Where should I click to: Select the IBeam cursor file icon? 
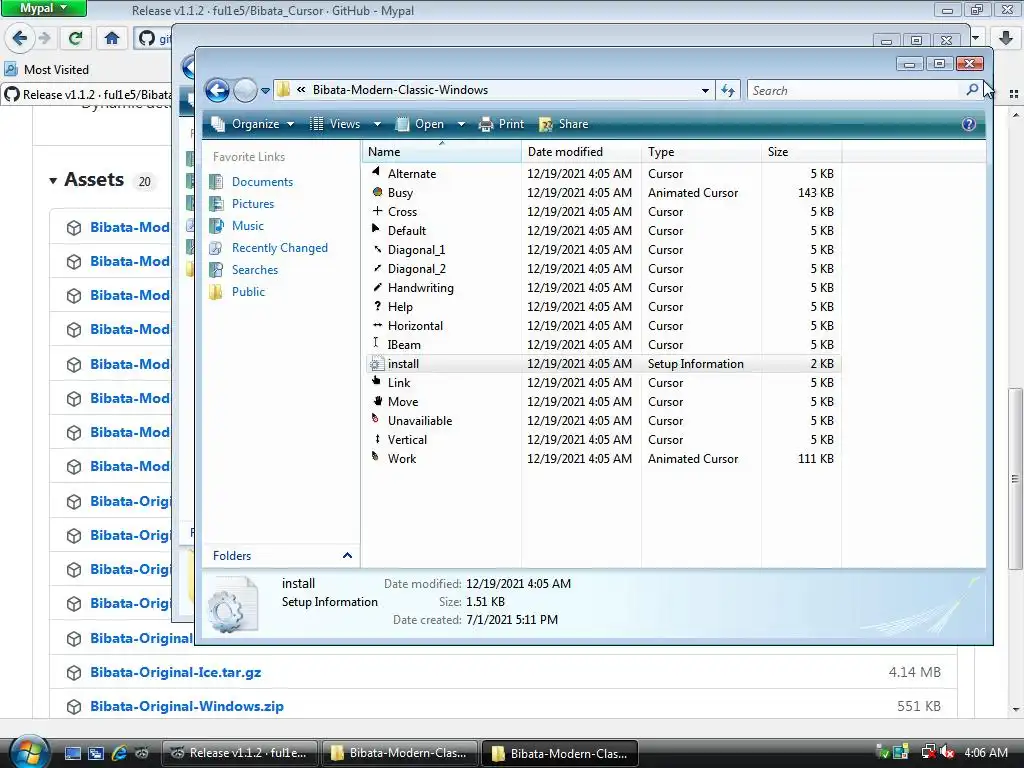pos(376,343)
